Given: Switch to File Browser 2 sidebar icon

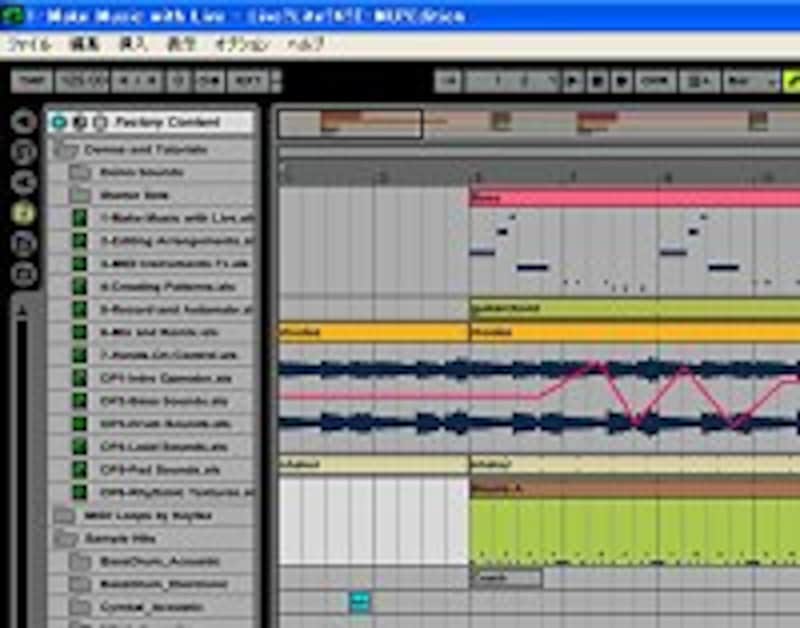Looking at the screenshot, I should [24, 244].
